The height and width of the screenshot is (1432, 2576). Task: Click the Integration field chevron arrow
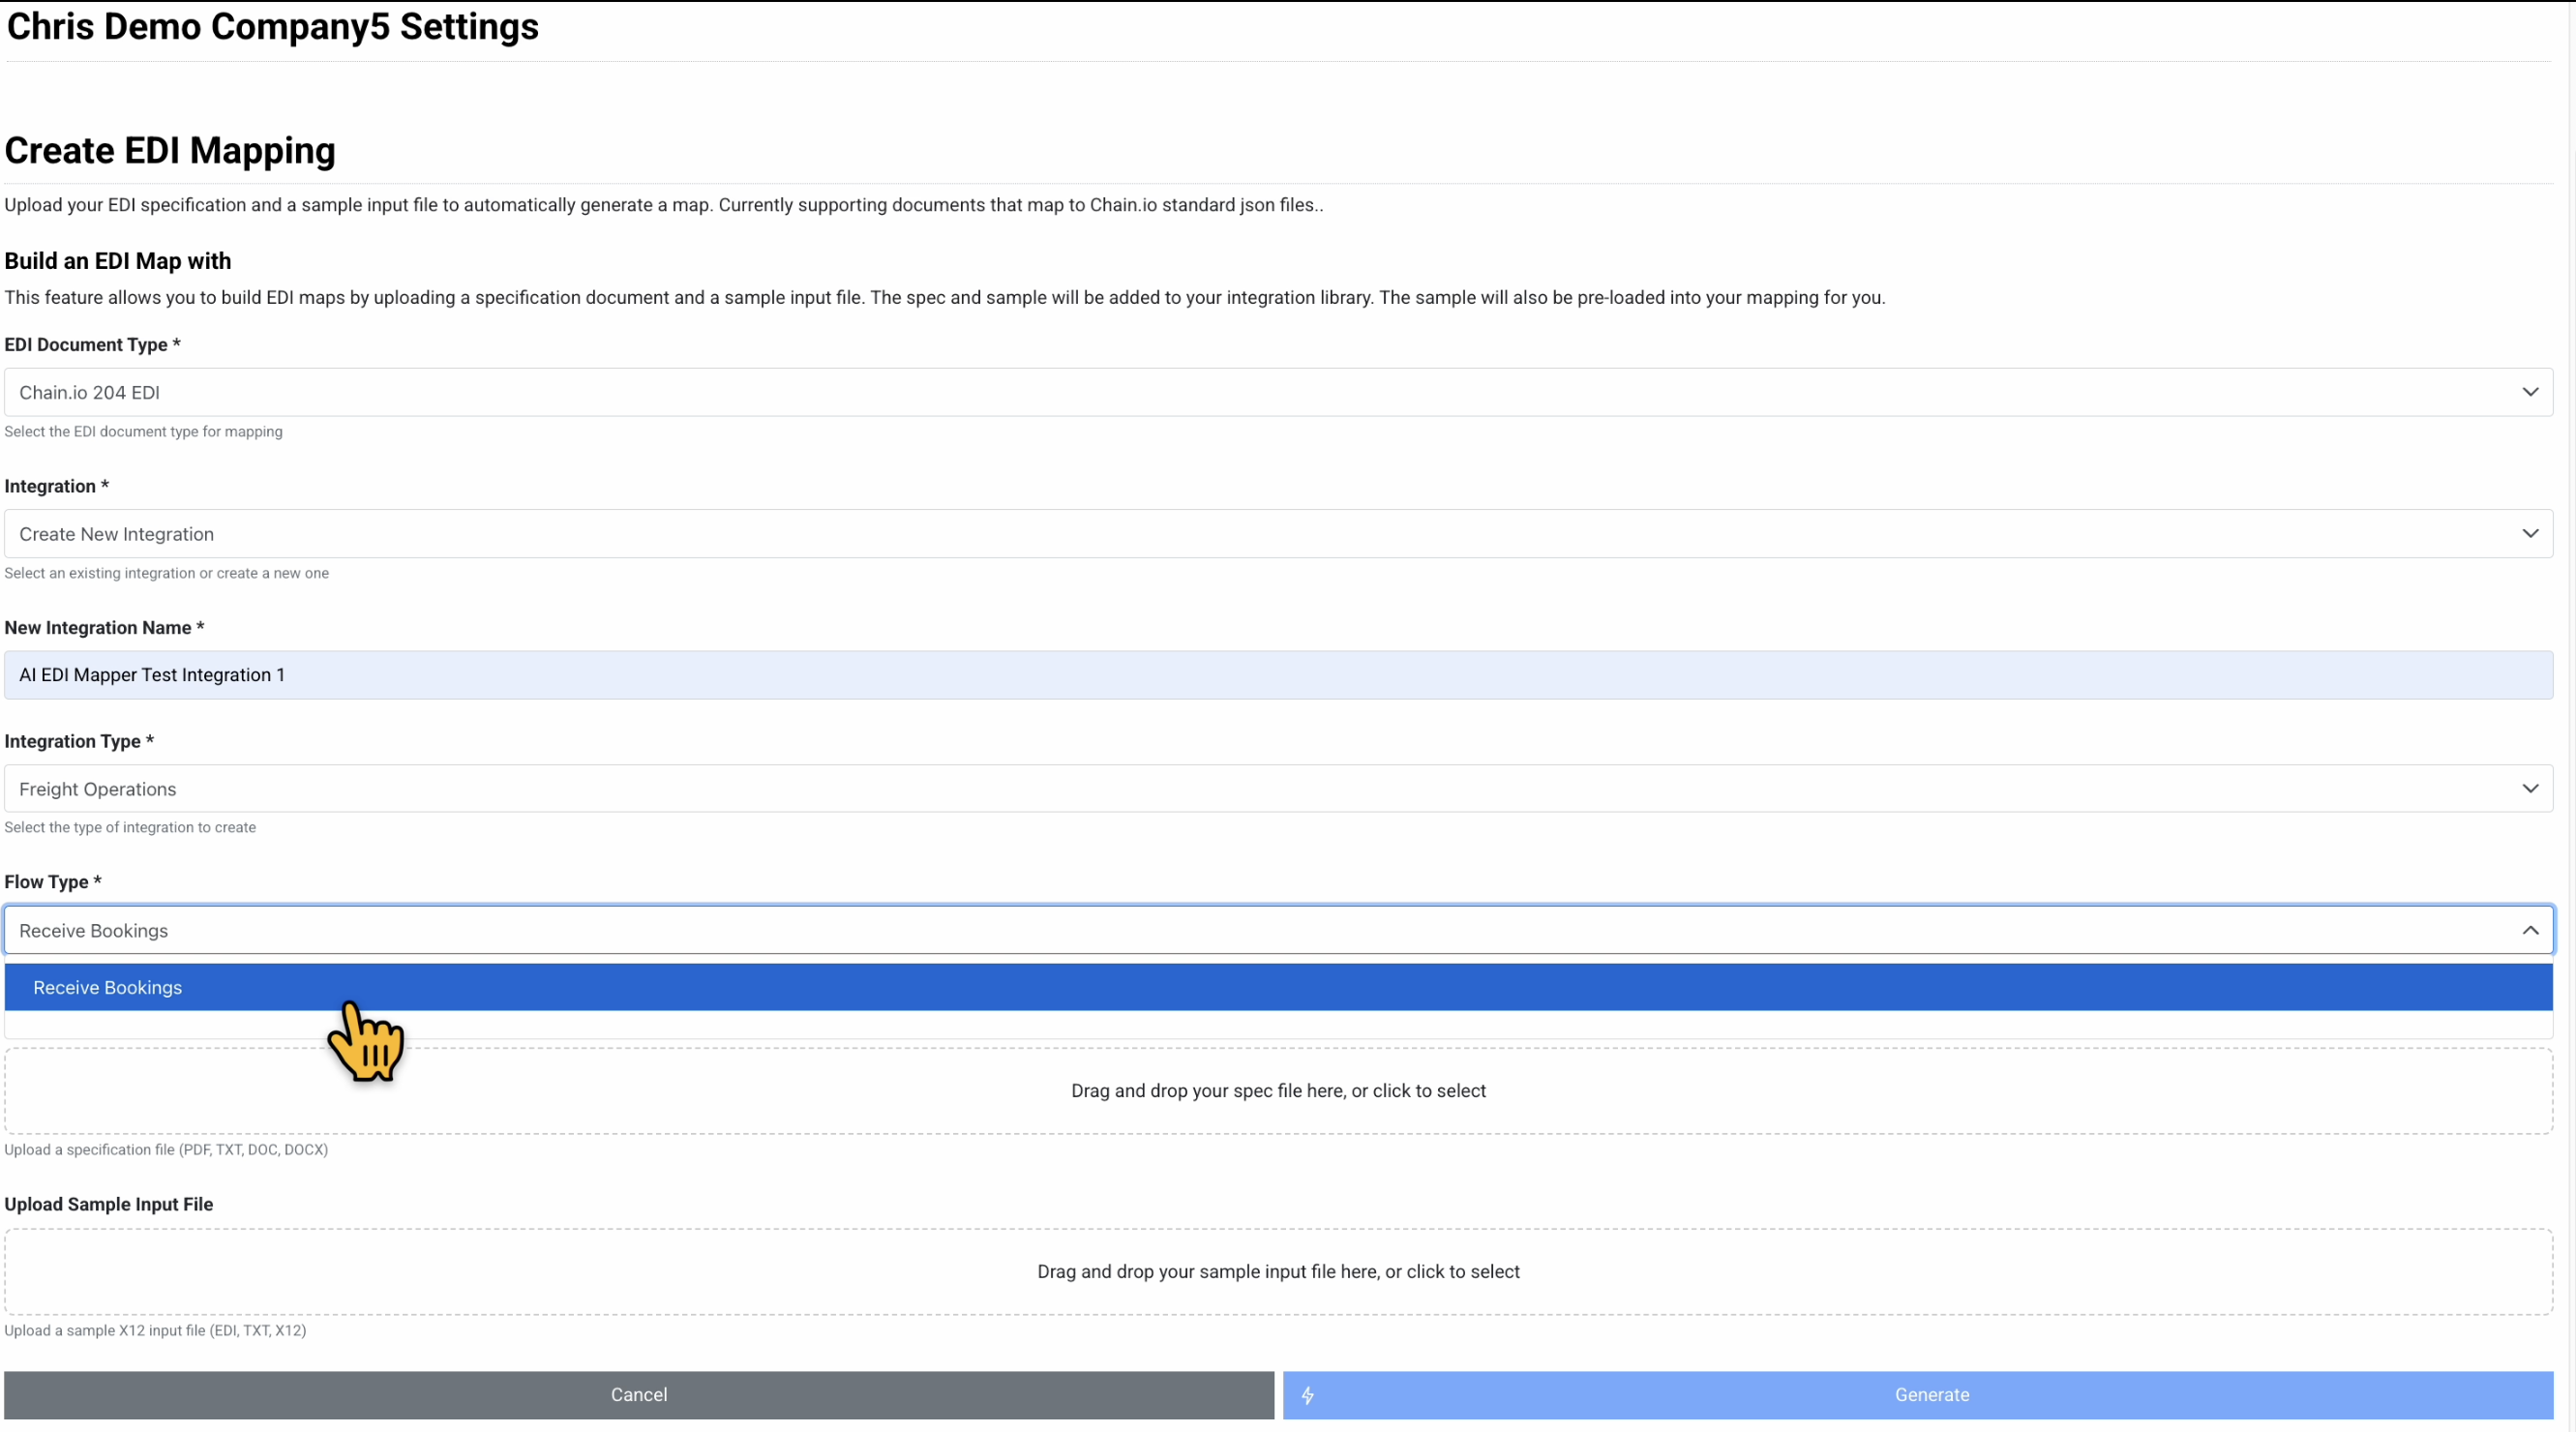click(x=2530, y=534)
